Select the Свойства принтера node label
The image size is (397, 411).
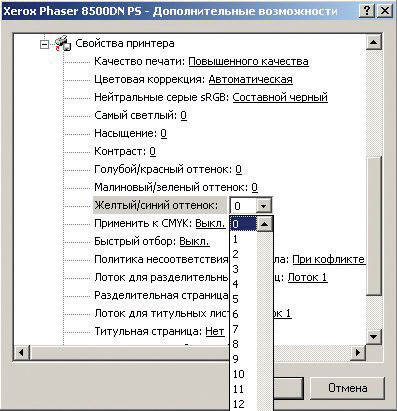[125, 43]
